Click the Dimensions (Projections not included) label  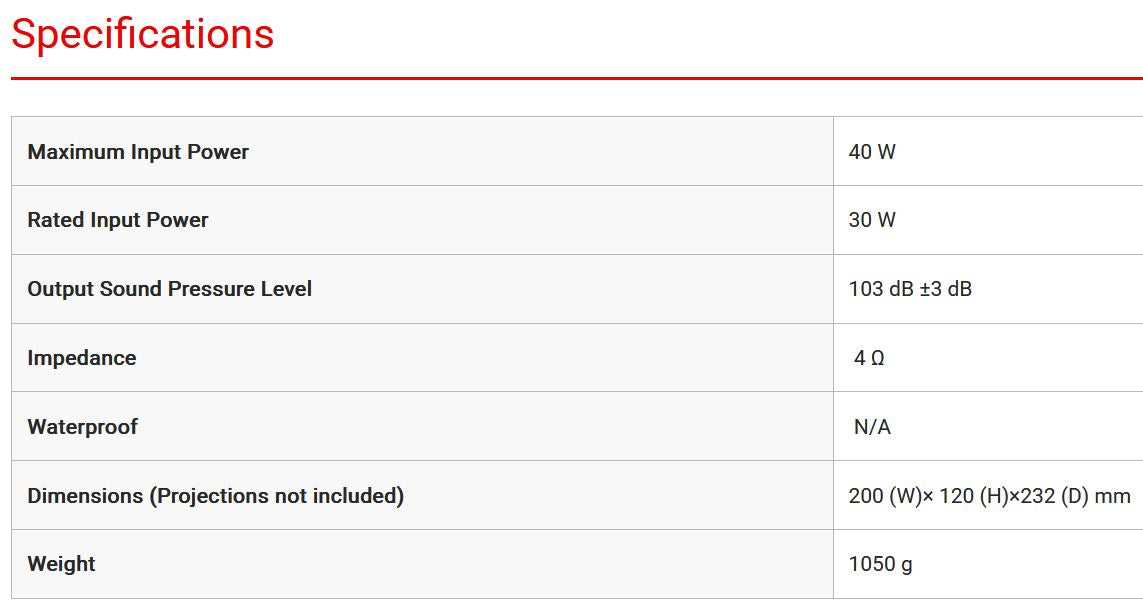click(x=216, y=496)
